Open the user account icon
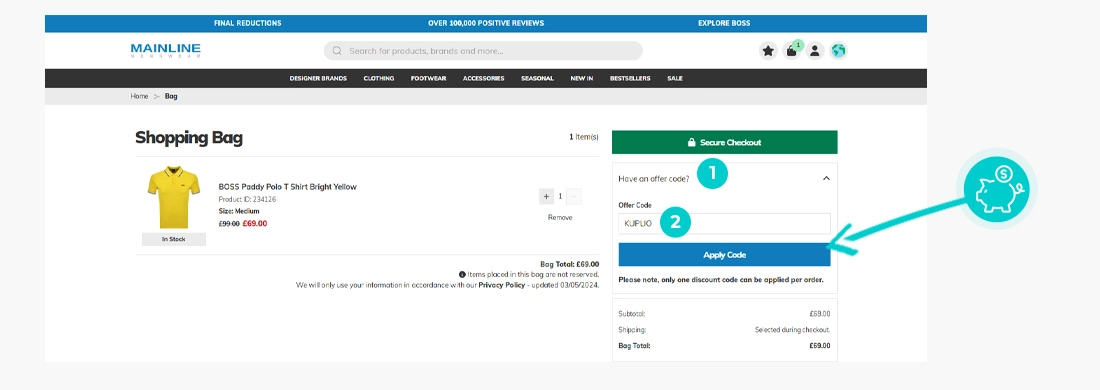 (x=814, y=51)
